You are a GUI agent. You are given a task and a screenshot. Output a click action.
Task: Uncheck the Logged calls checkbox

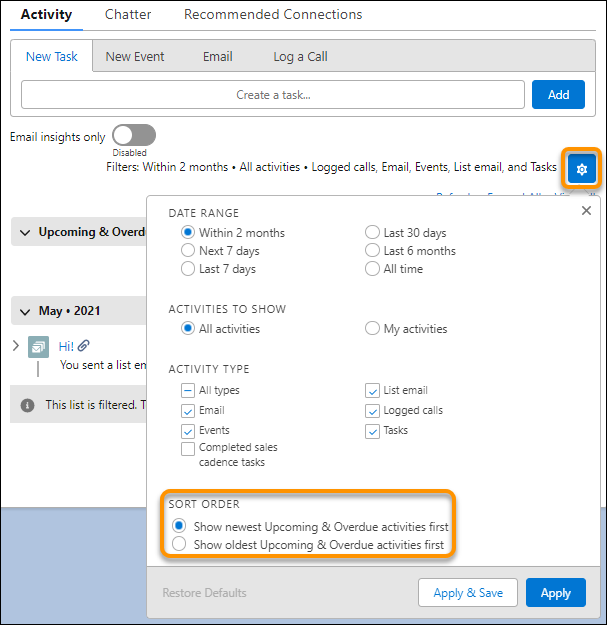pos(372,411)
